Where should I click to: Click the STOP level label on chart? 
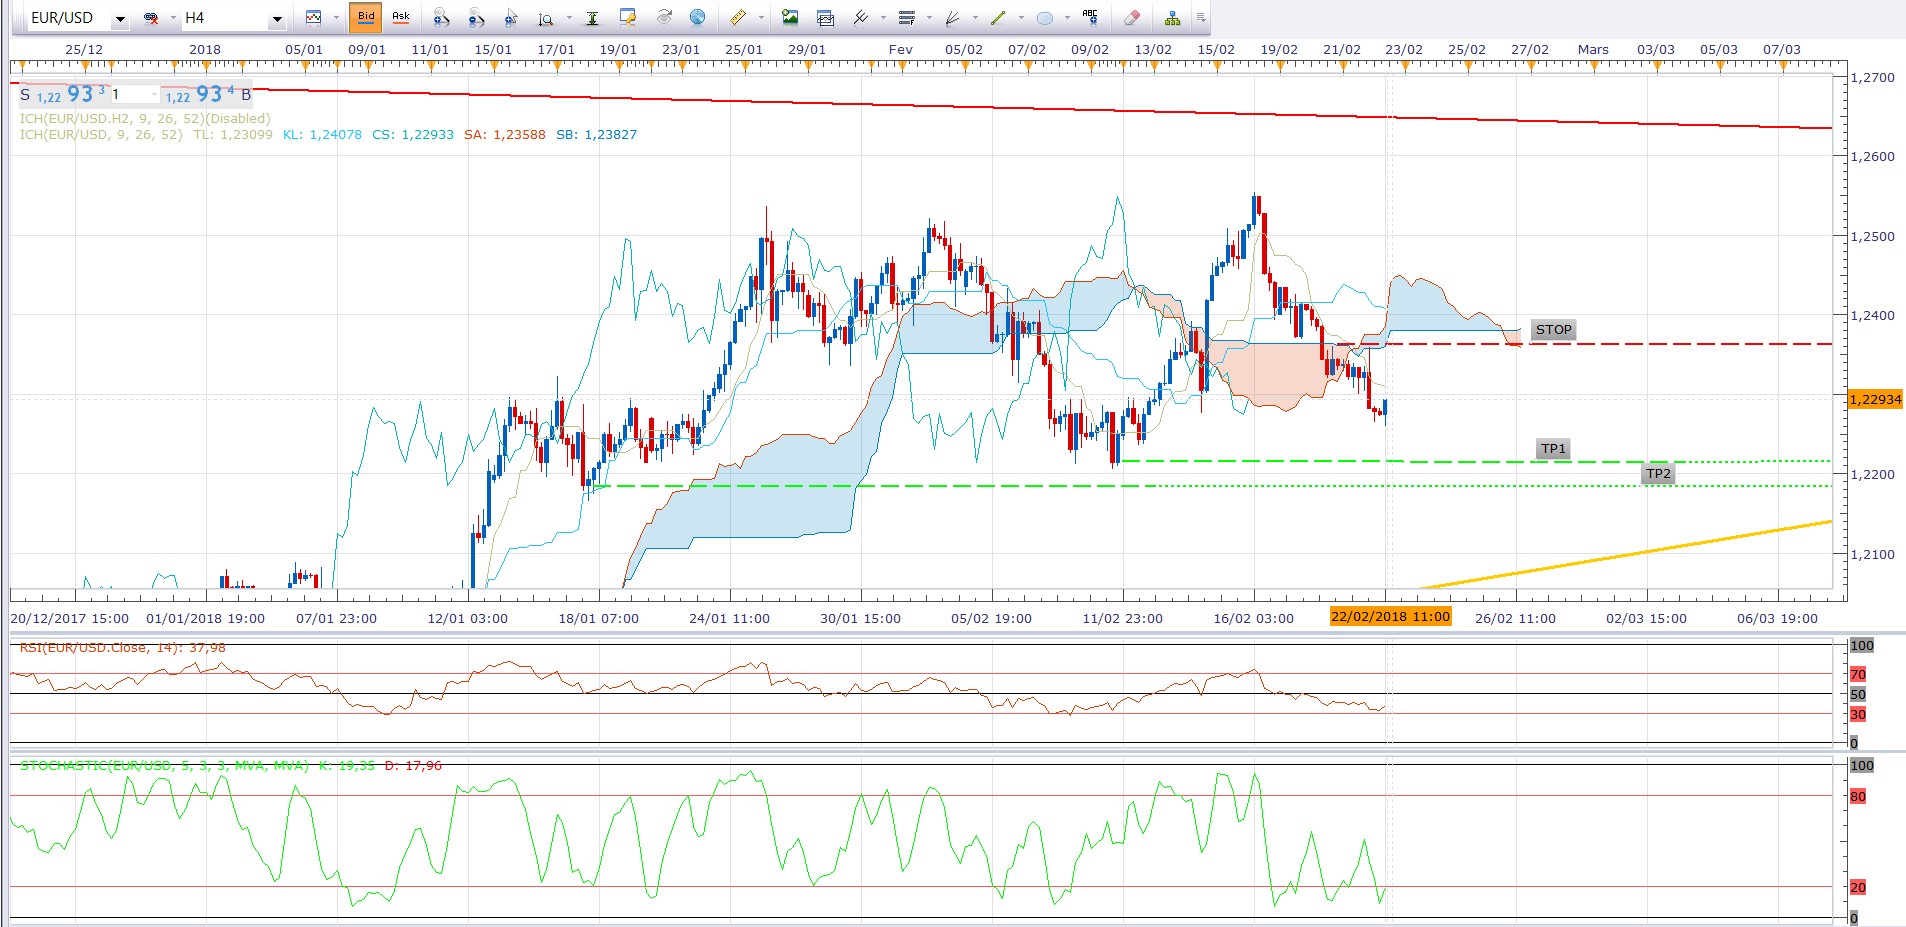coord(1553,330)
